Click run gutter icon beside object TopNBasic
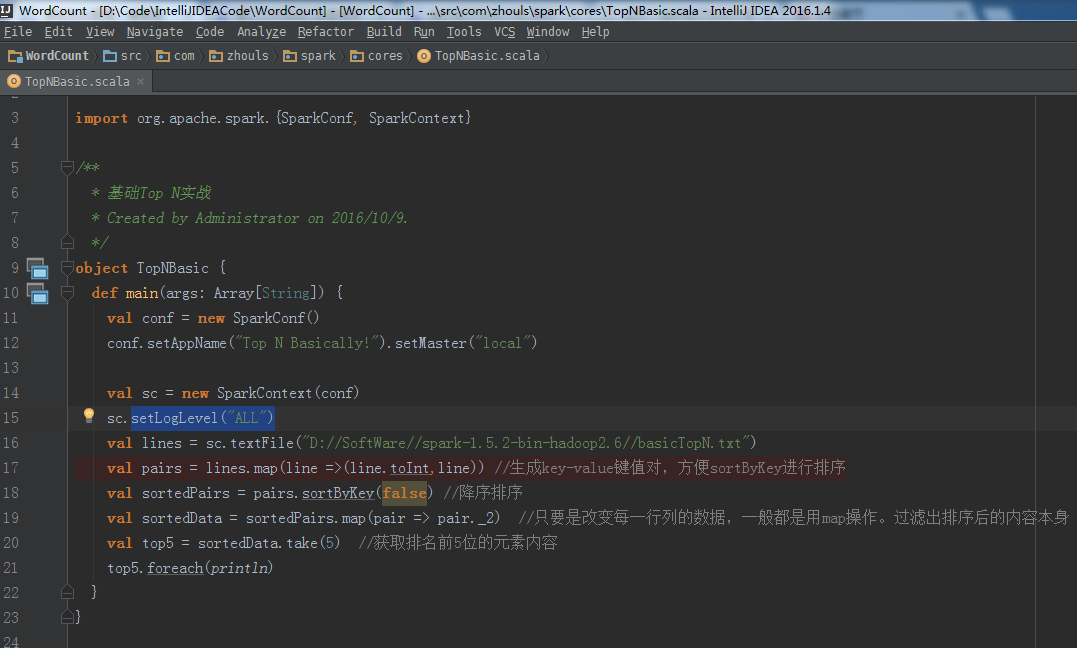 tap(37, 268)
